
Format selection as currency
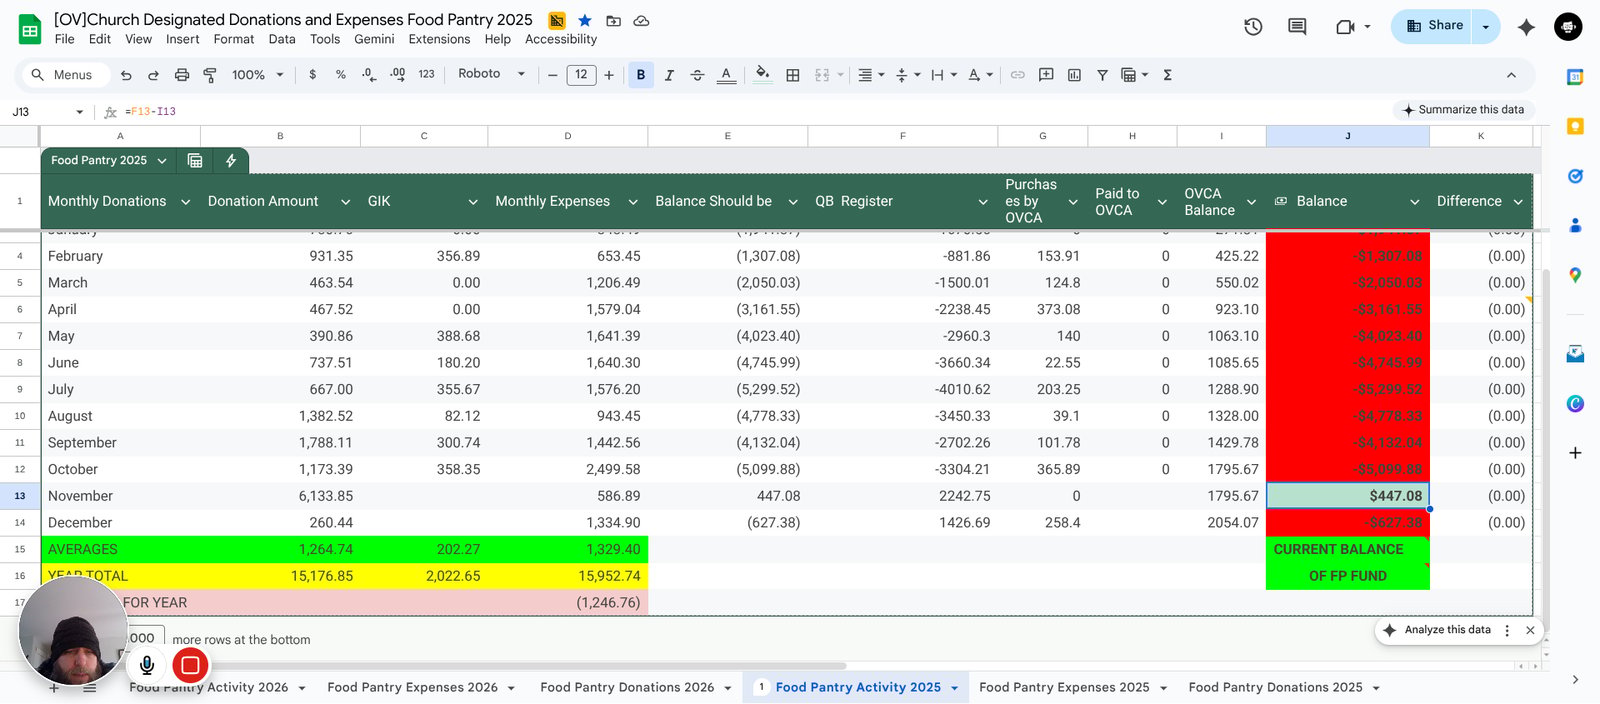click(313, 75)
